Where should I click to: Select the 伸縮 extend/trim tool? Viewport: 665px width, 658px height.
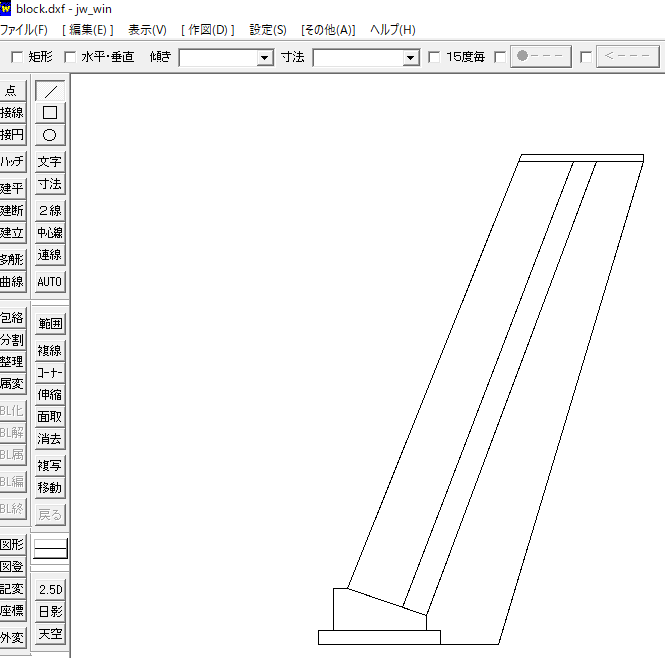pos(49,395)
